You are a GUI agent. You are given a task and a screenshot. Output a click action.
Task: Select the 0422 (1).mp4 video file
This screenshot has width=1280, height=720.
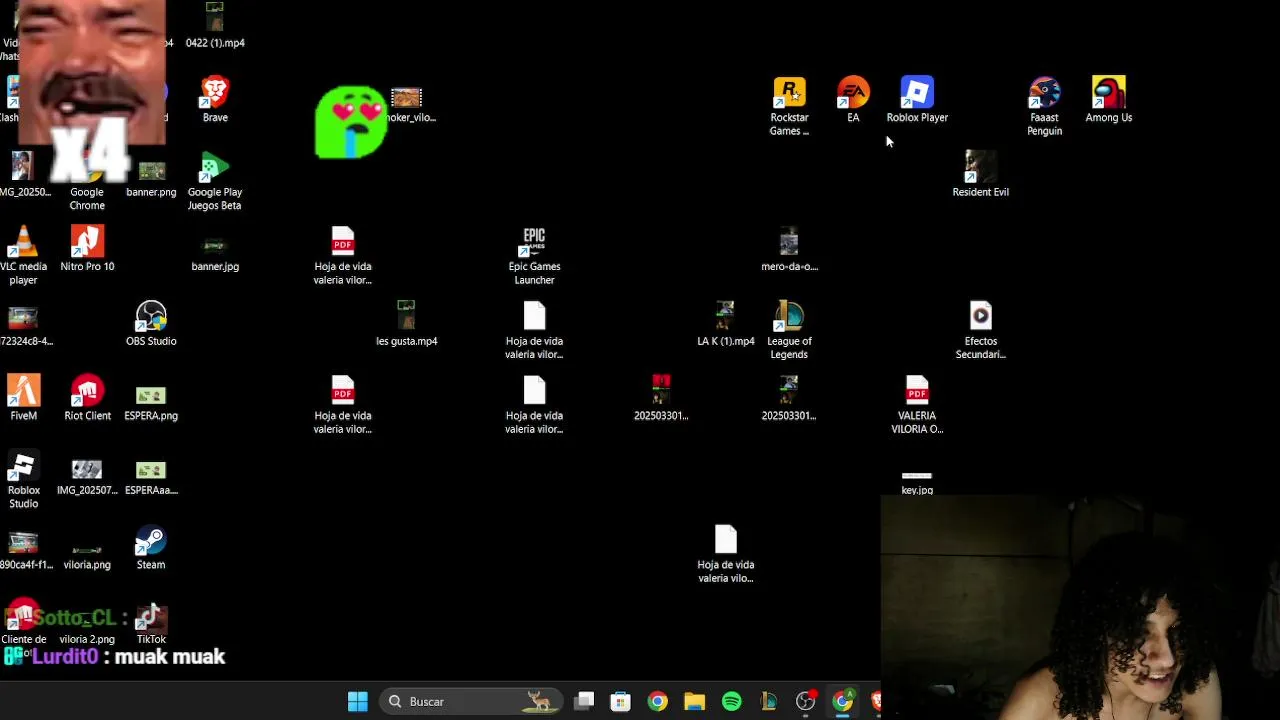[215, 25]
